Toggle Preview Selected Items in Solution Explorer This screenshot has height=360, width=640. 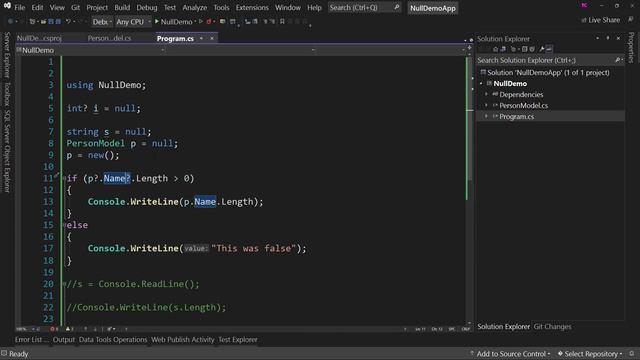click(x=549, y=49)
